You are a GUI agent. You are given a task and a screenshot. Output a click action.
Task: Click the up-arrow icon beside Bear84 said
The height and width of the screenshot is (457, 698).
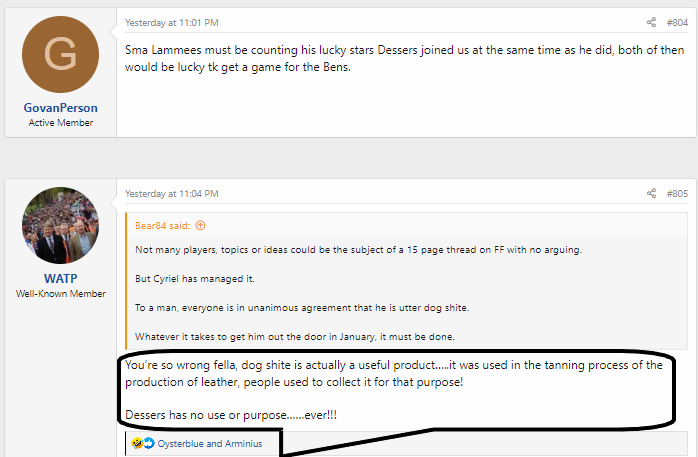coord(200,226)
